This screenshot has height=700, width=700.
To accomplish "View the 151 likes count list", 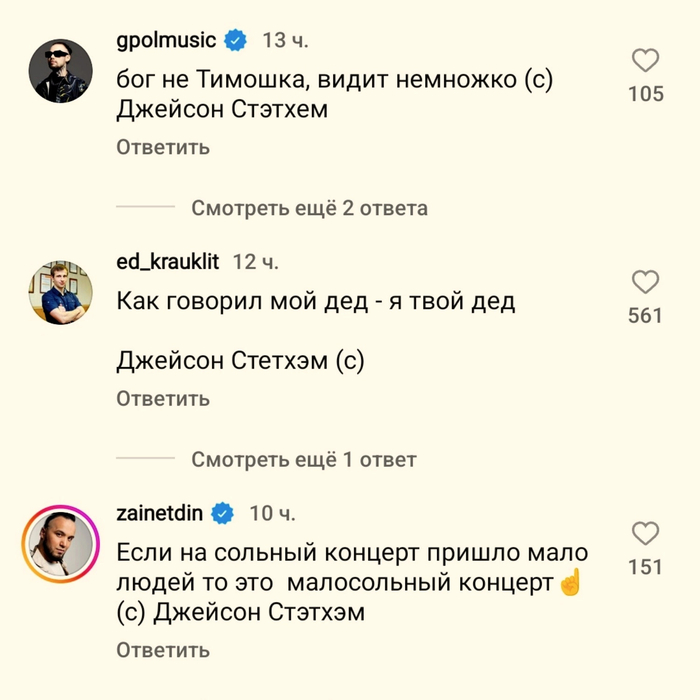I will [646, 567].
